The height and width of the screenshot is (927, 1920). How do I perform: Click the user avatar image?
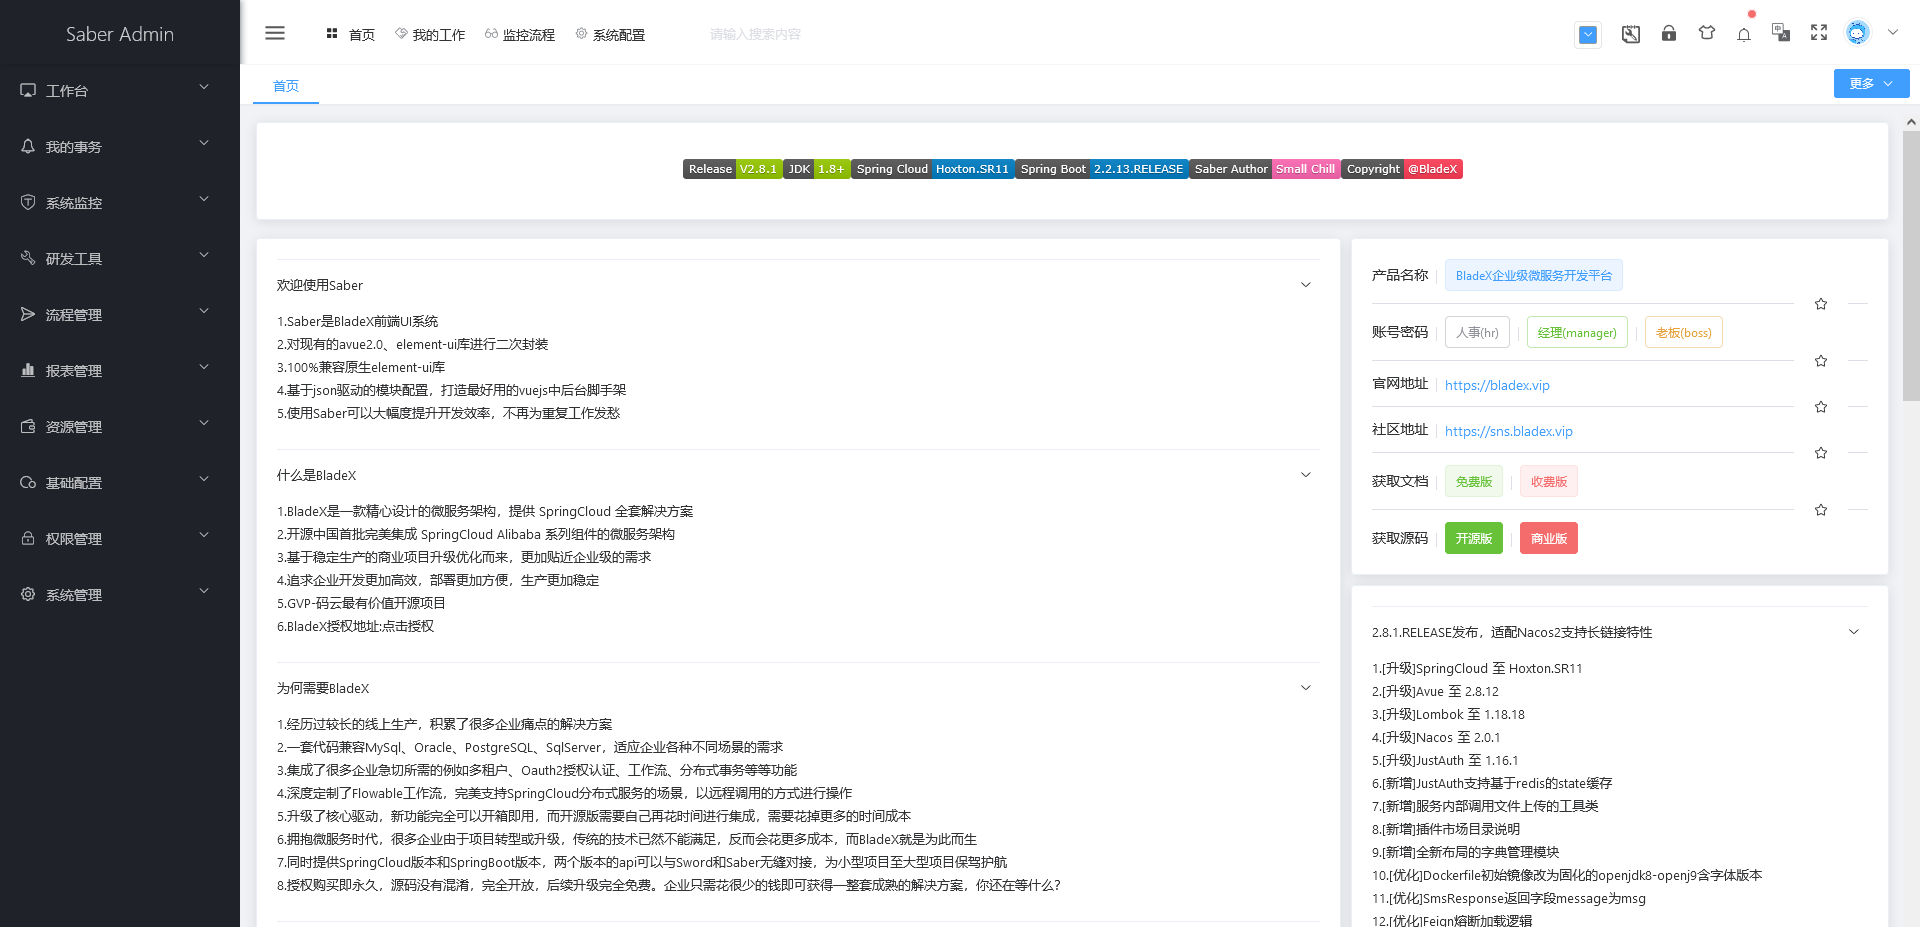pyautogui.click(x=1857, y=33)
